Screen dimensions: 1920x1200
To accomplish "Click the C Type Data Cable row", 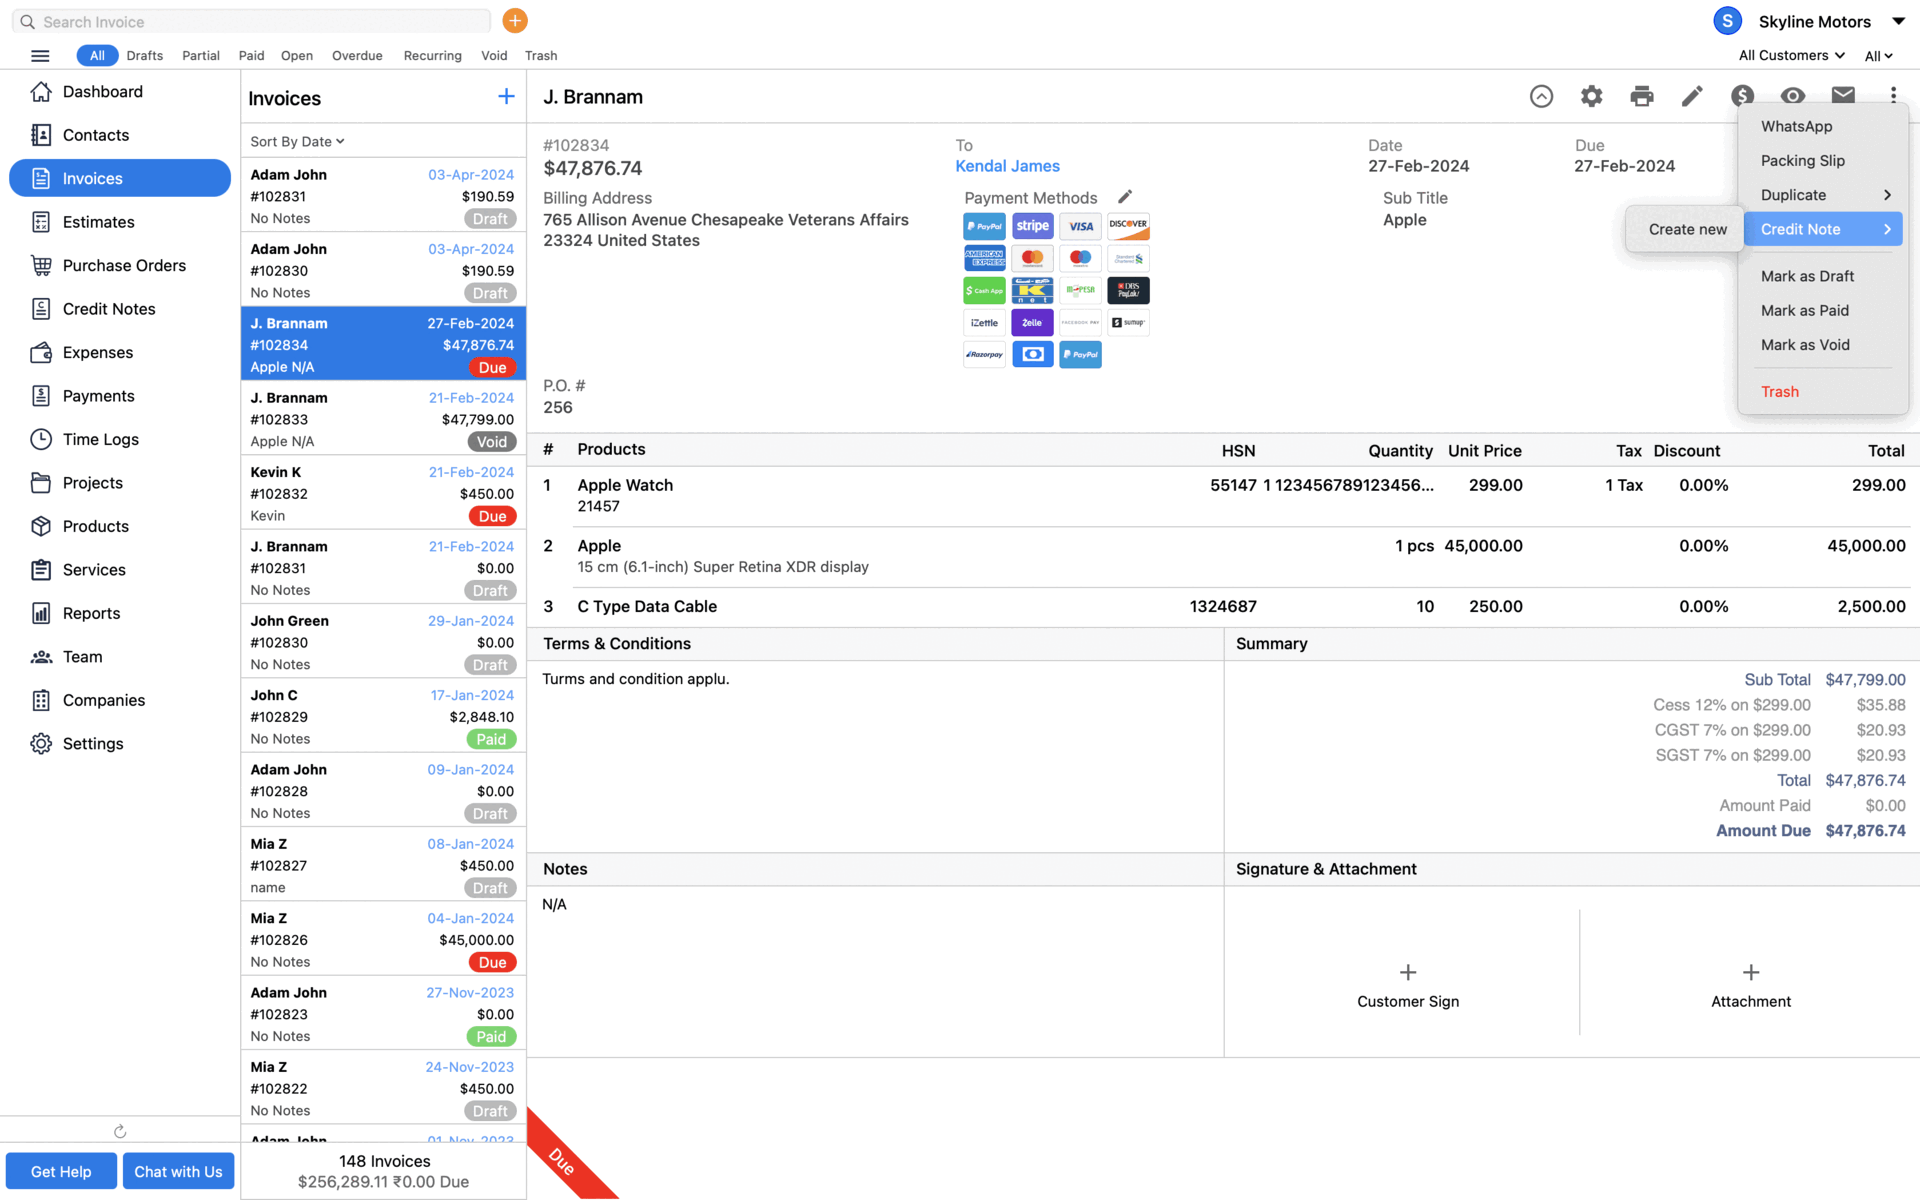I will 1223,606.
